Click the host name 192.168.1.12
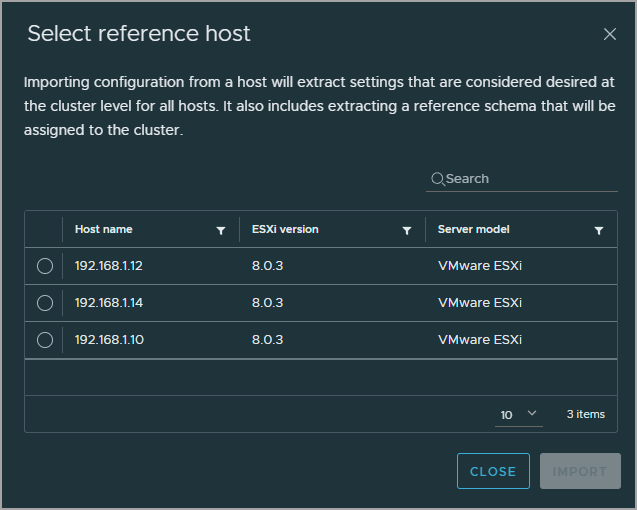Screen dimensions: 637x510 point(108,266)
